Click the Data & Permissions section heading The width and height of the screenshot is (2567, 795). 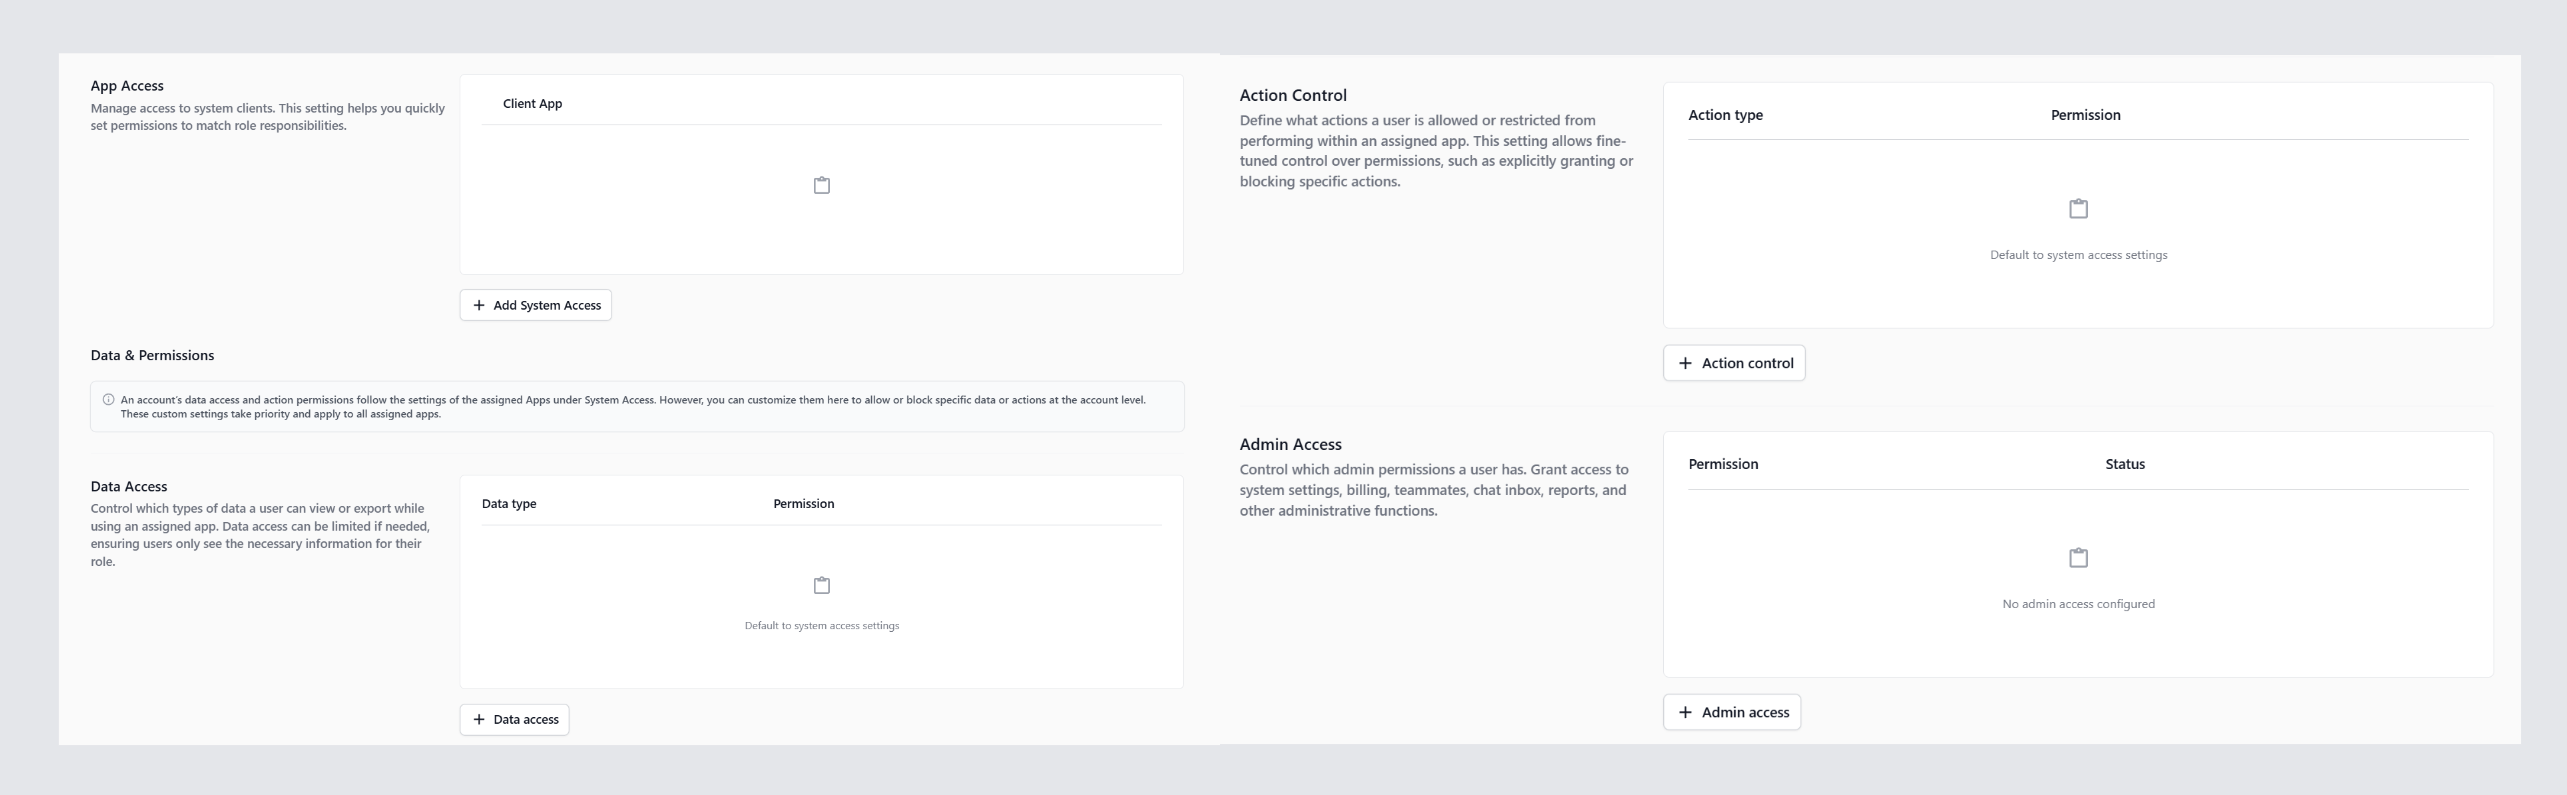pos(152,355)
